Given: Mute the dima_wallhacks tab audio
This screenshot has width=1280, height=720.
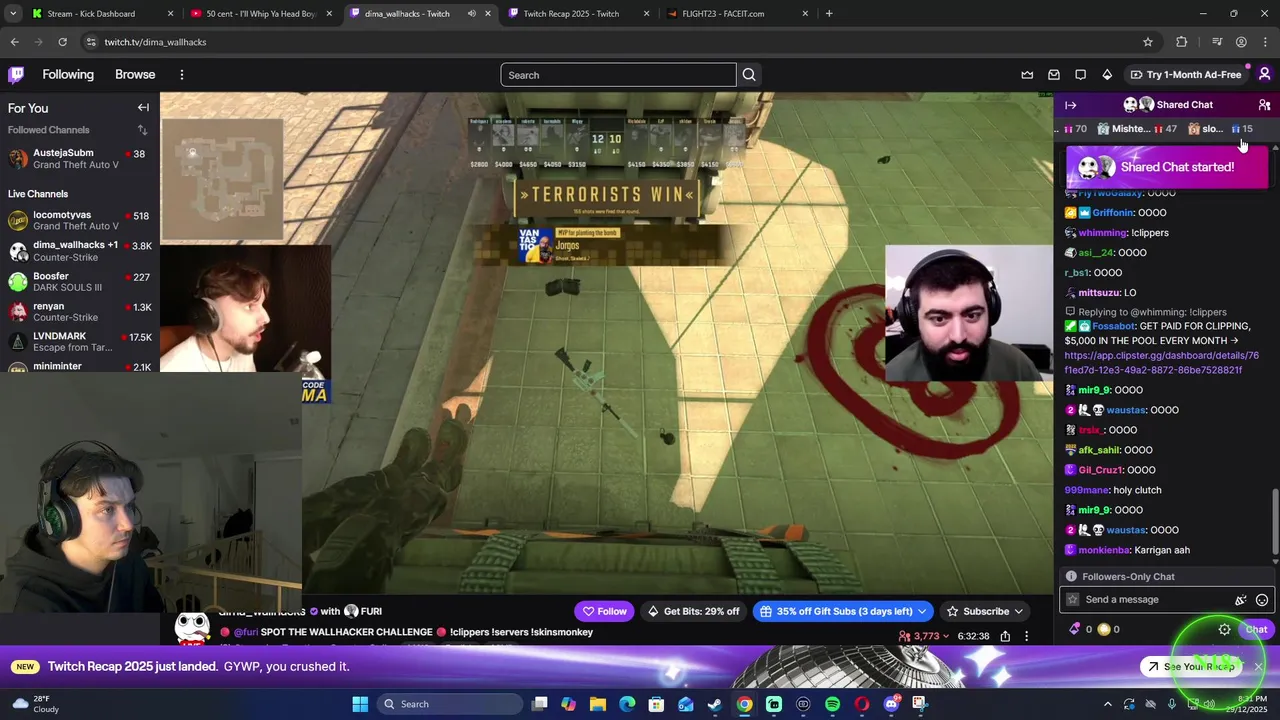Looking at the screenshot, I should click(x=471, y=14).
